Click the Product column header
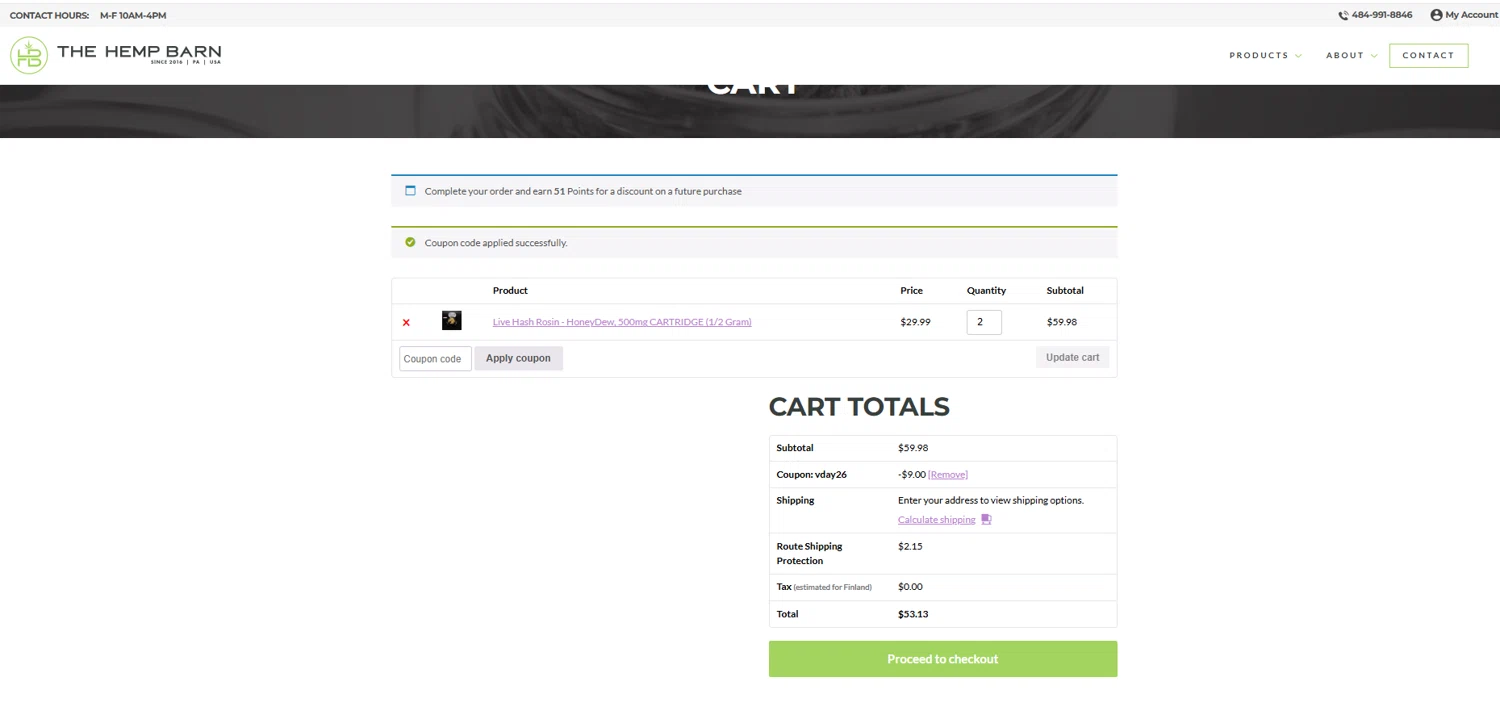This screenshot has width=1500, height=707. pyautogui.click(x=510, y=290)
